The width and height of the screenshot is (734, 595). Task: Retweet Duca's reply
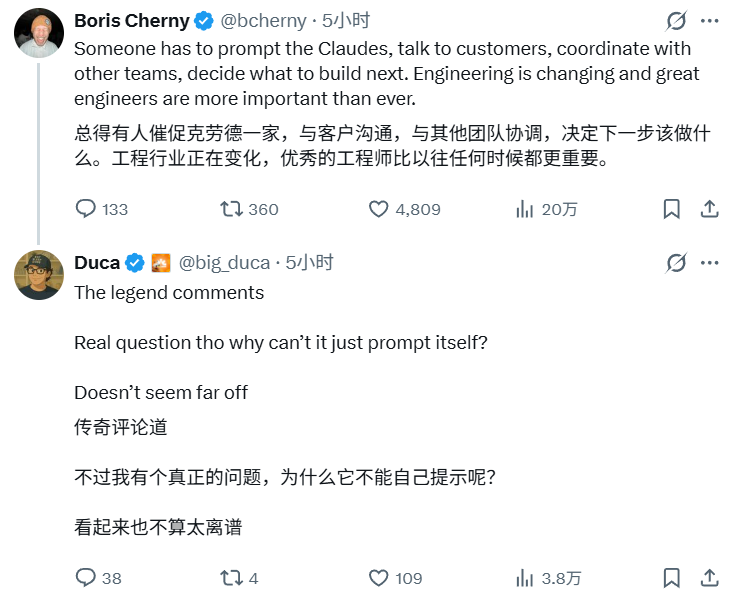(231, 578)
